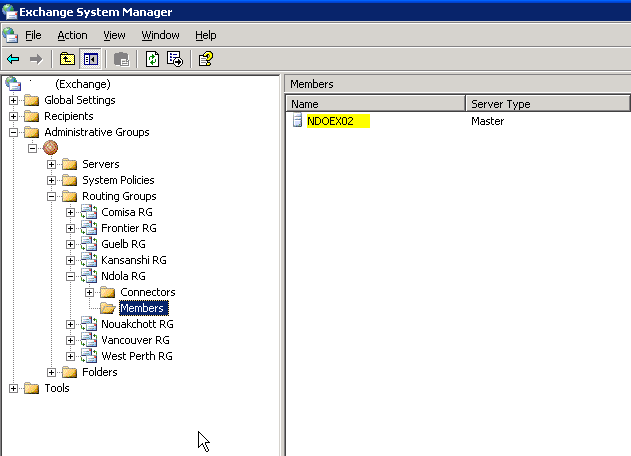Click the Kansanshi RG routing group icon
The width and height of the screenshot is (631, 456).
(x=89, y=260)
